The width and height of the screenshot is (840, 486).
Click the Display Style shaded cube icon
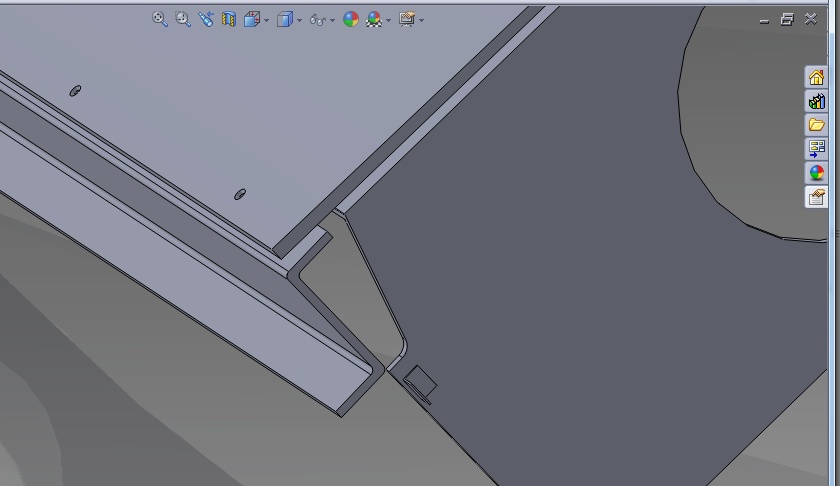click(284, 19)
